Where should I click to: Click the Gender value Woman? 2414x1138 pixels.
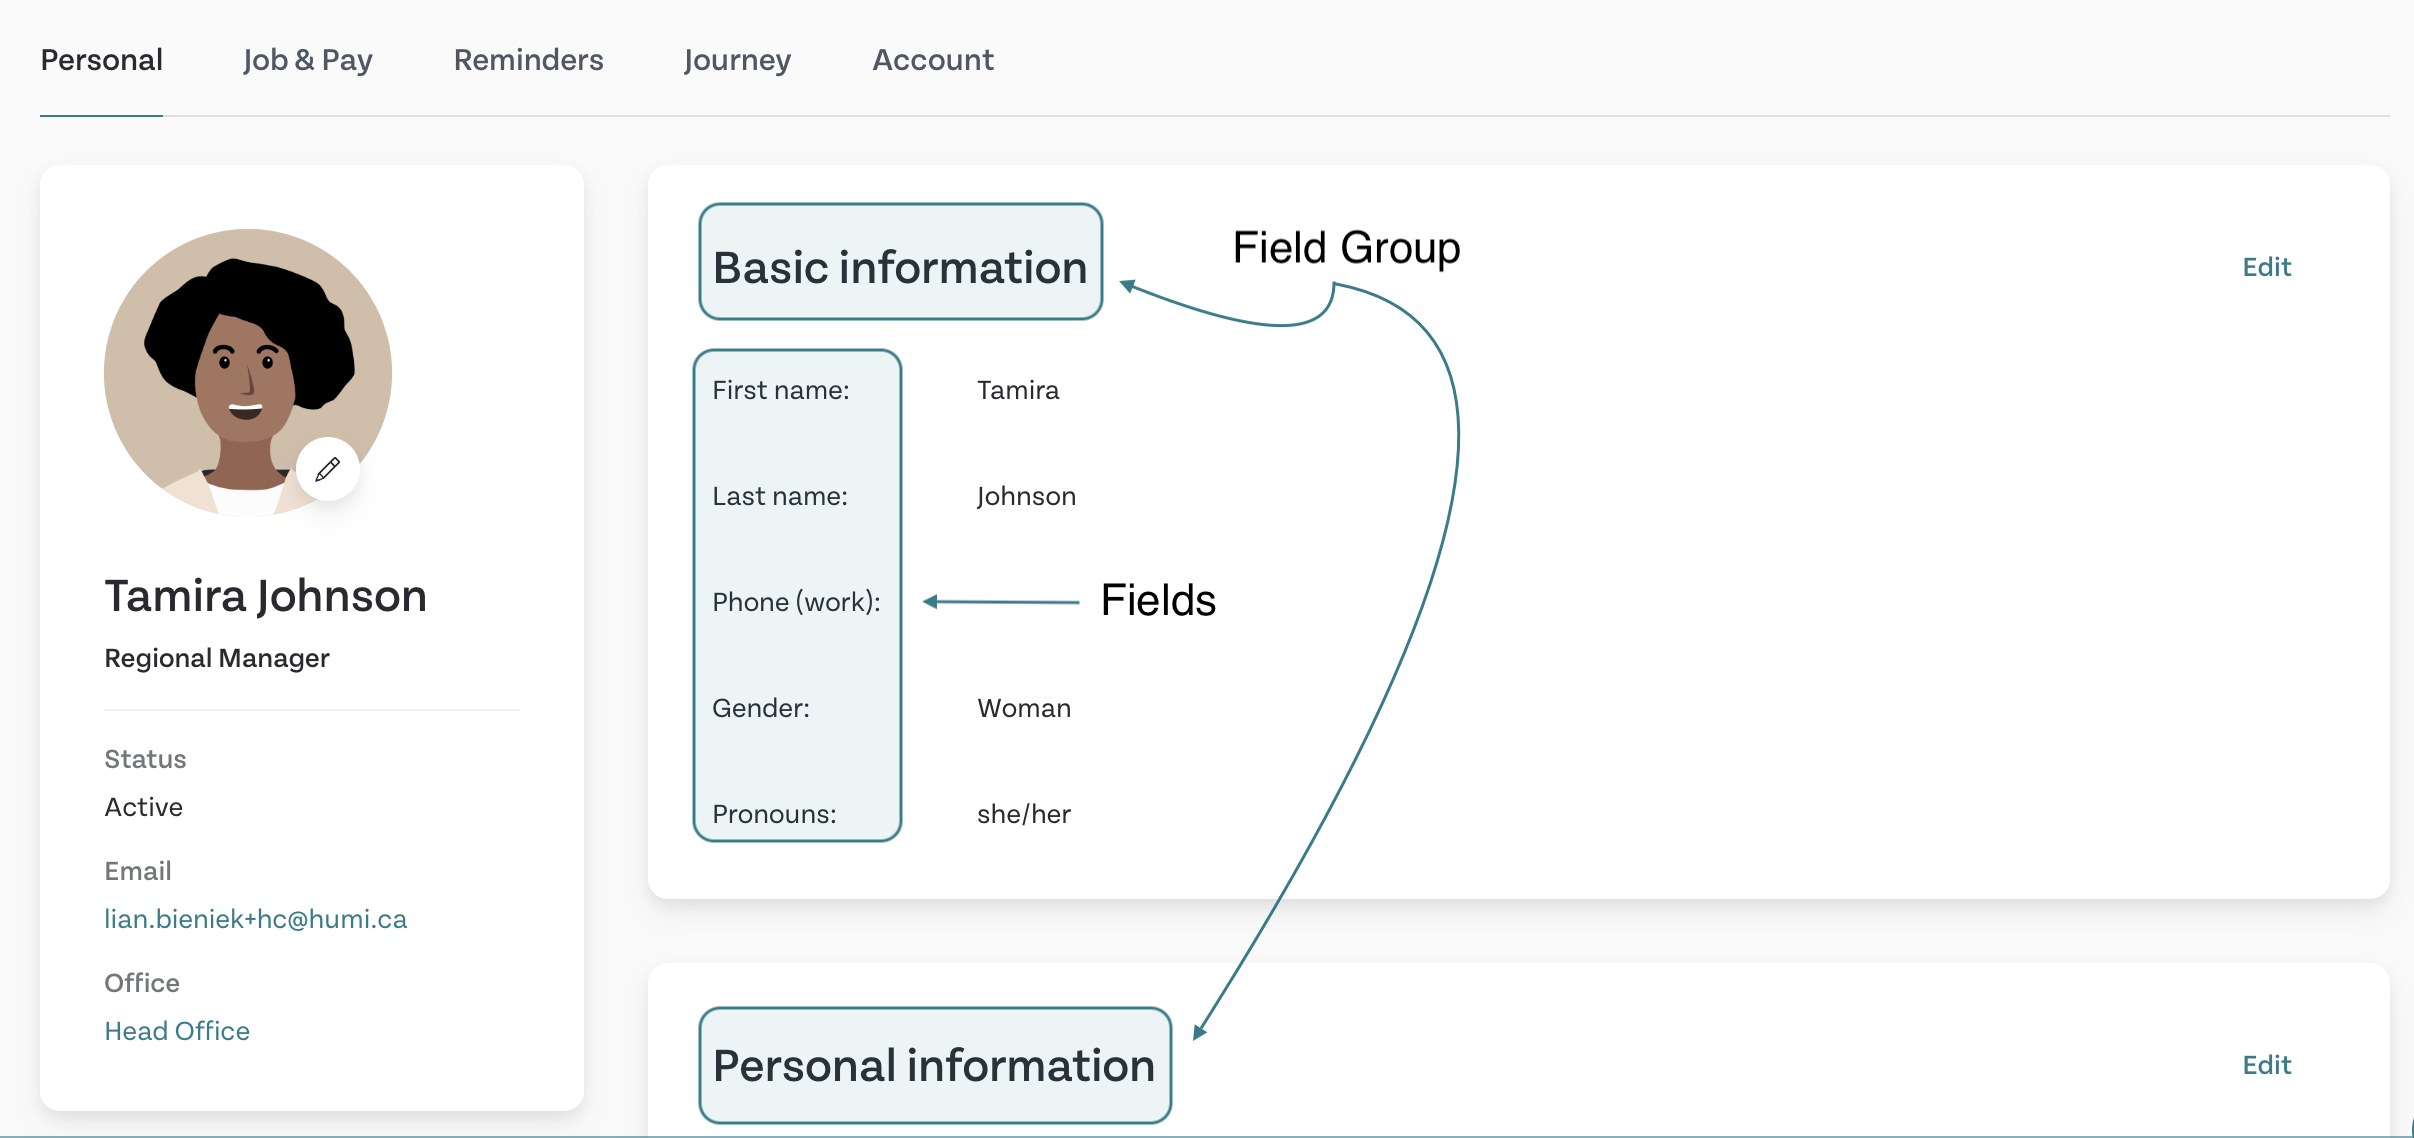1024,708
